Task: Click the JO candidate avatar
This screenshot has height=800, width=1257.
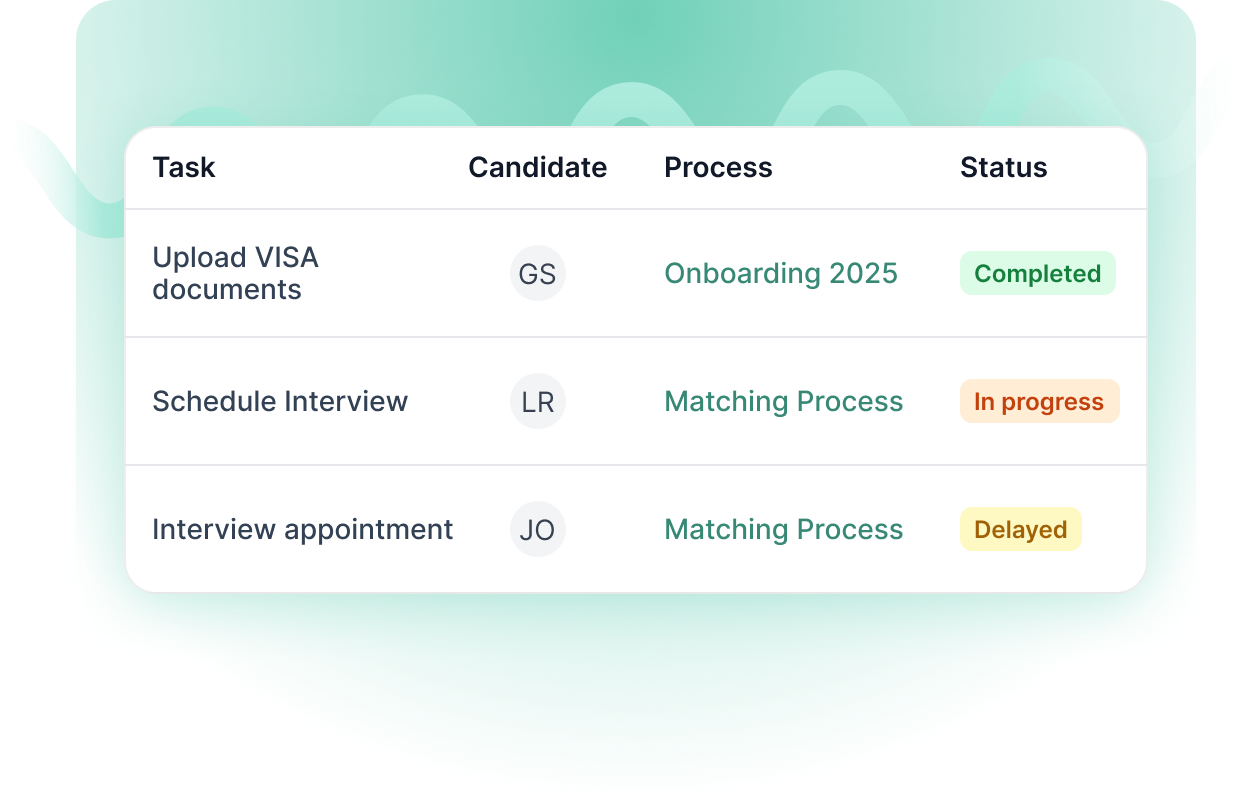Action: click(x=538, y=530)
